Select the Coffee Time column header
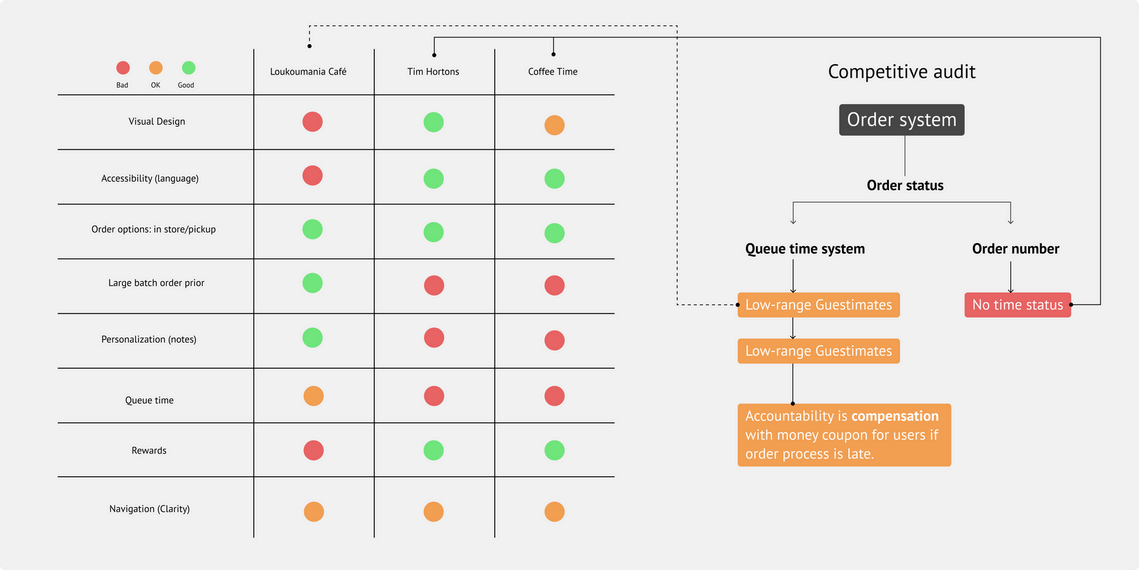Viewport: 1139px width, 570px height. click(554, 72)
